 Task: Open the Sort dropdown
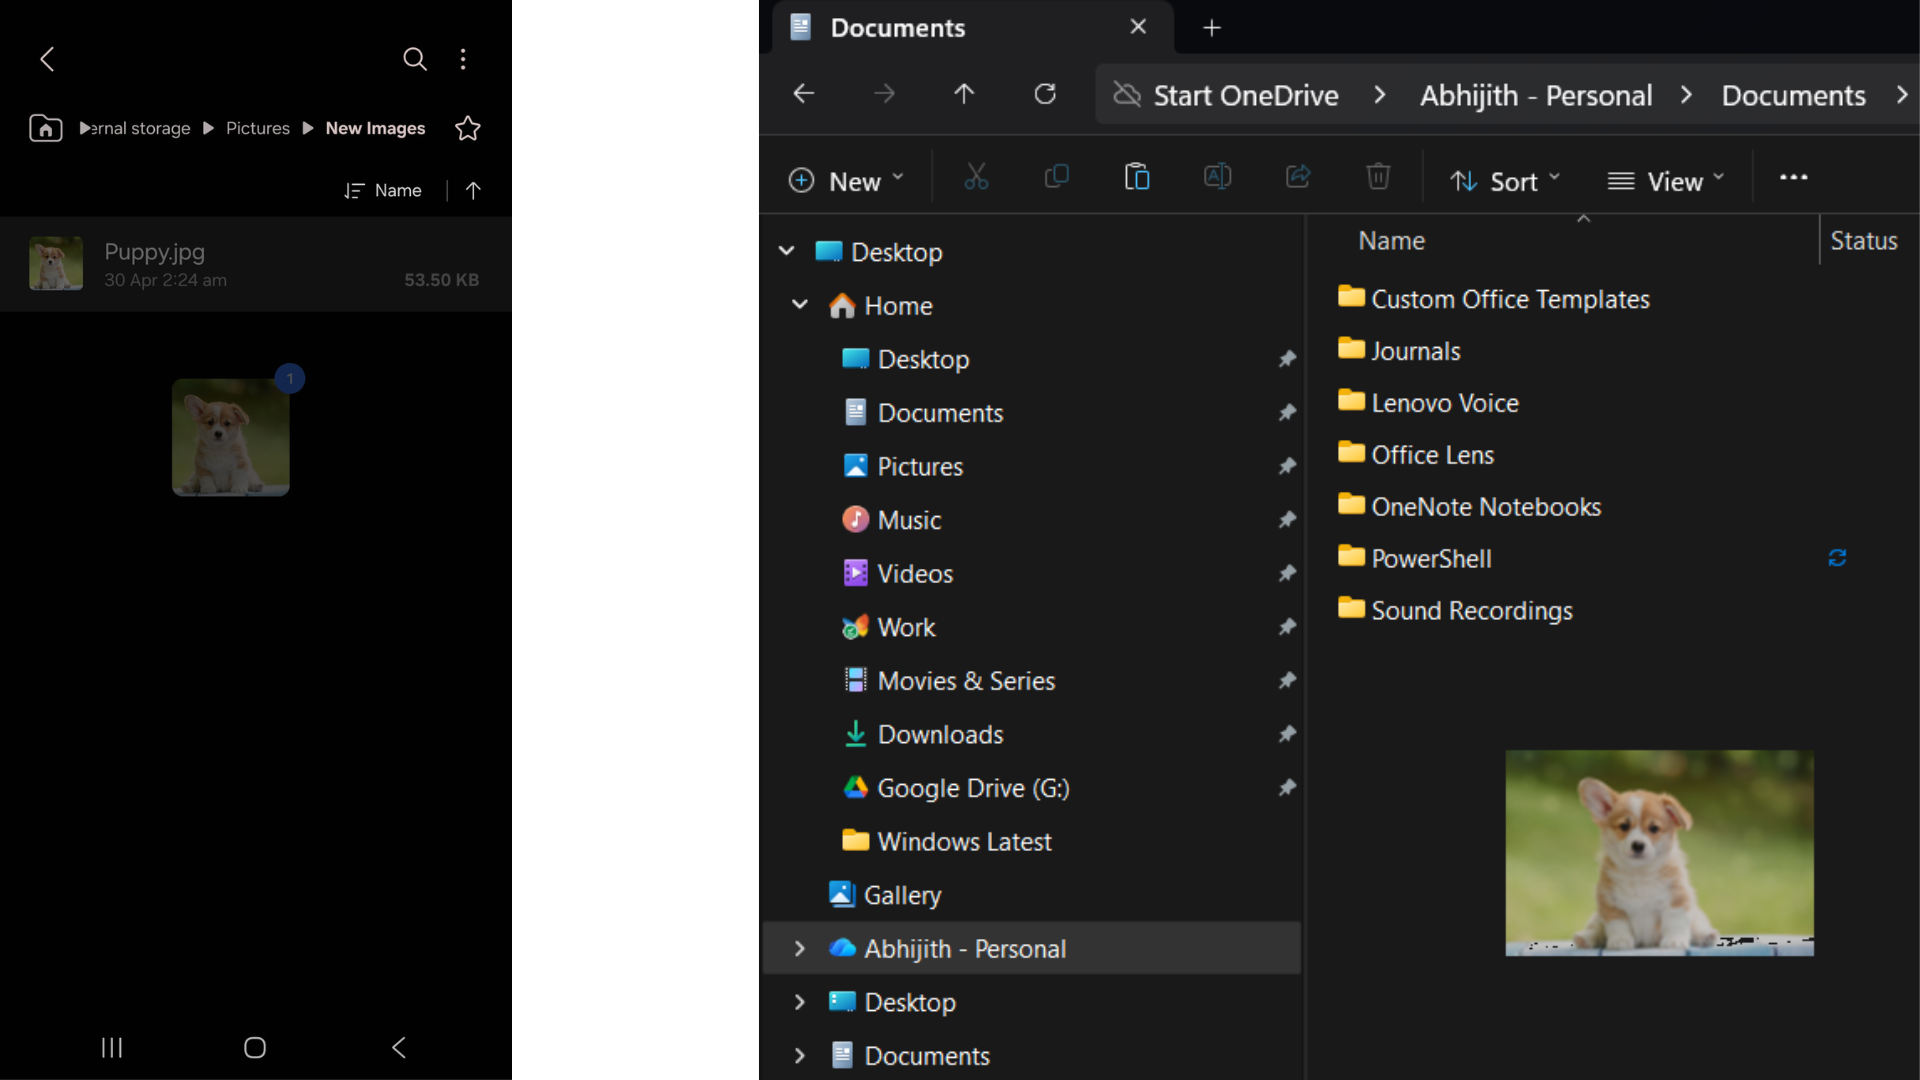pyautogui.click(x=1505, y=181)
